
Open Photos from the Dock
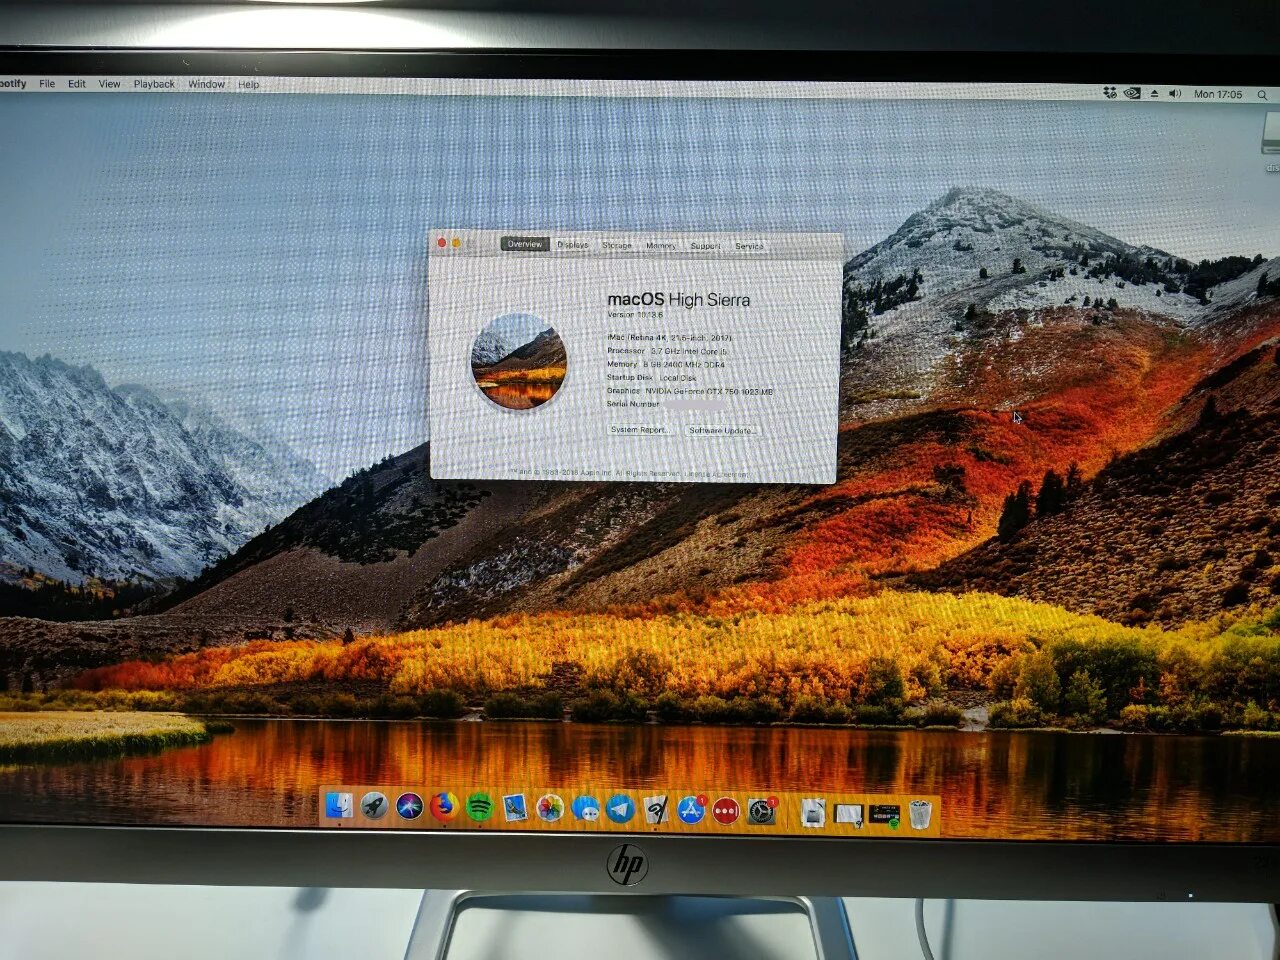[x=549, y=807]
